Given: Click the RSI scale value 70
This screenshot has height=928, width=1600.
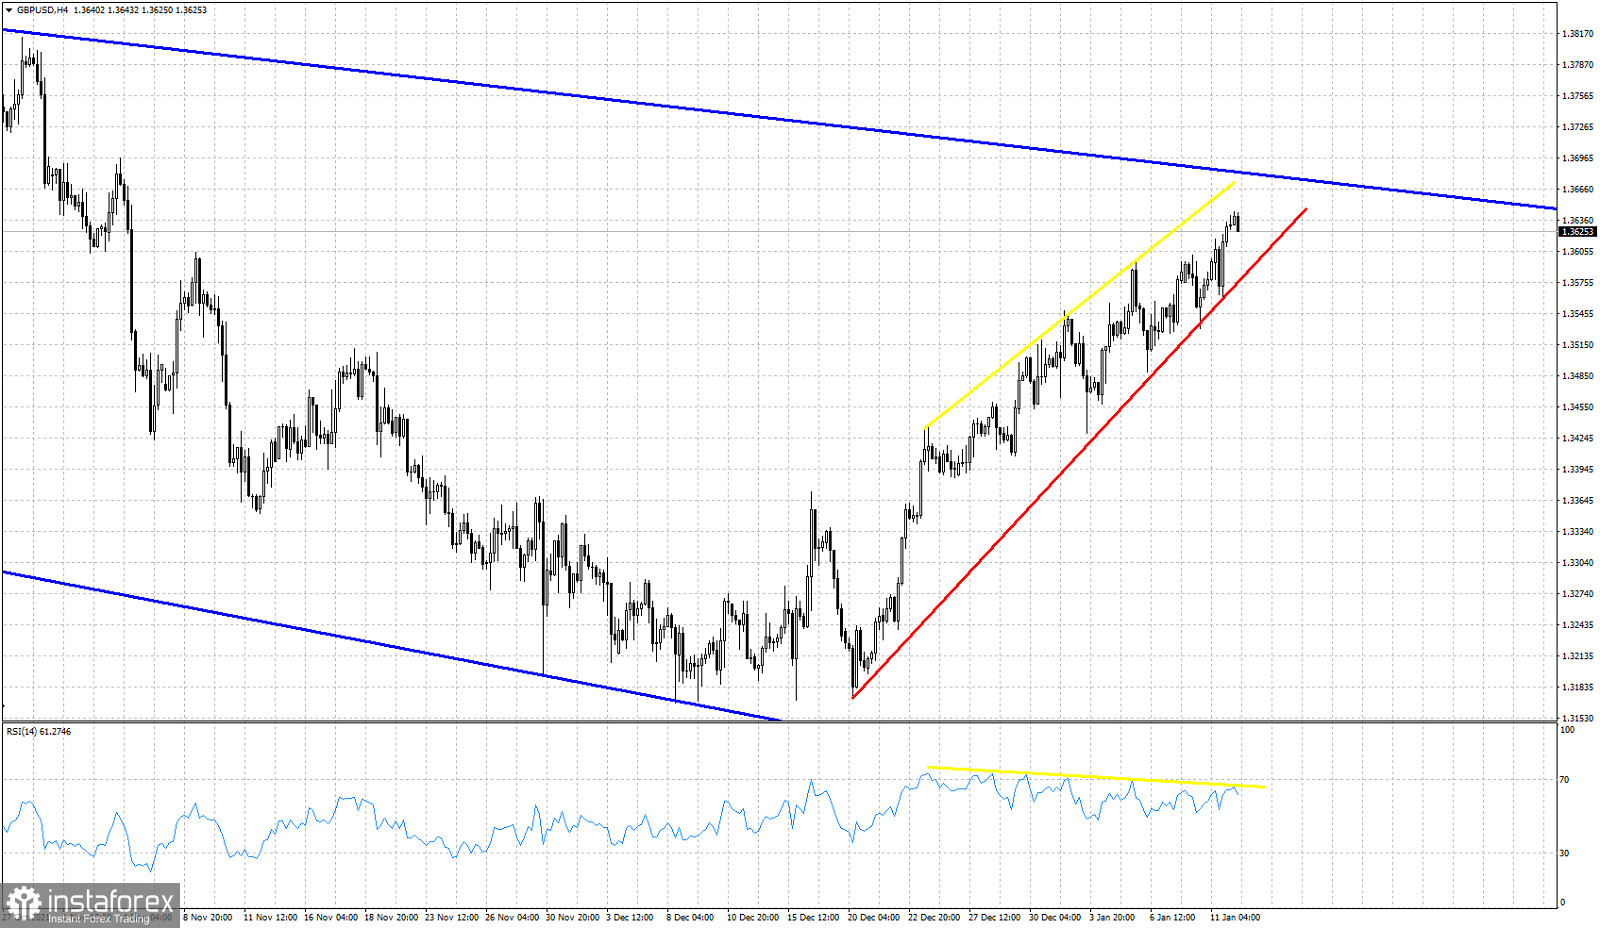Looking at the screenshot, I should pyautogui.click(x=1565, y=779).
